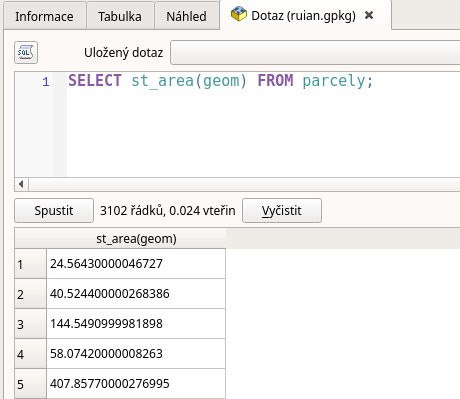Click cell value 40.524400000268386

(x=136, y=294)
